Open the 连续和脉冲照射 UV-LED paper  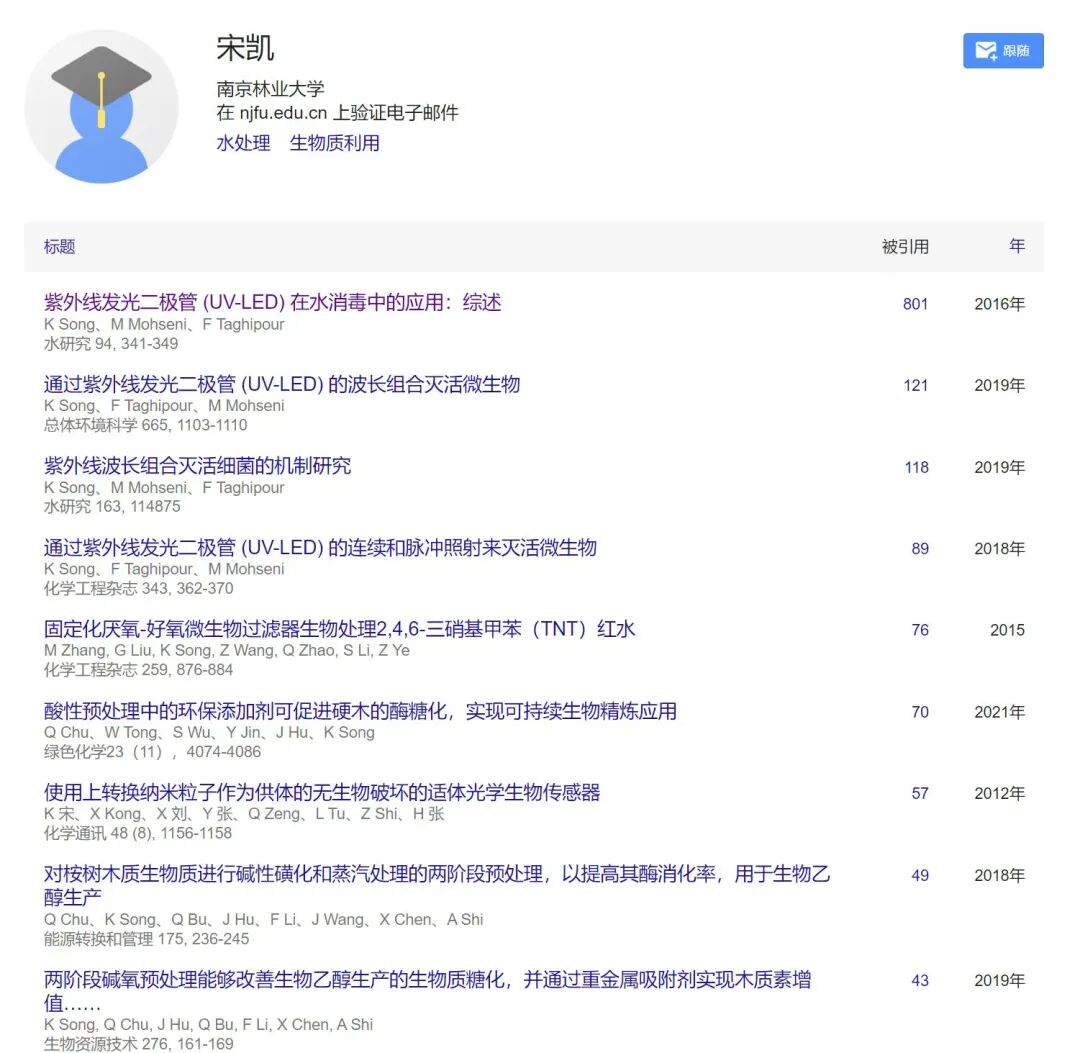pos(320,548)
